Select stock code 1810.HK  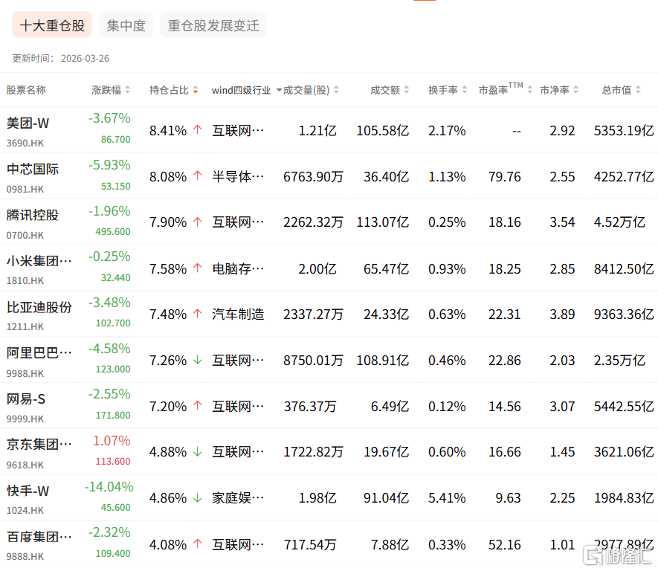pos(25,280)
